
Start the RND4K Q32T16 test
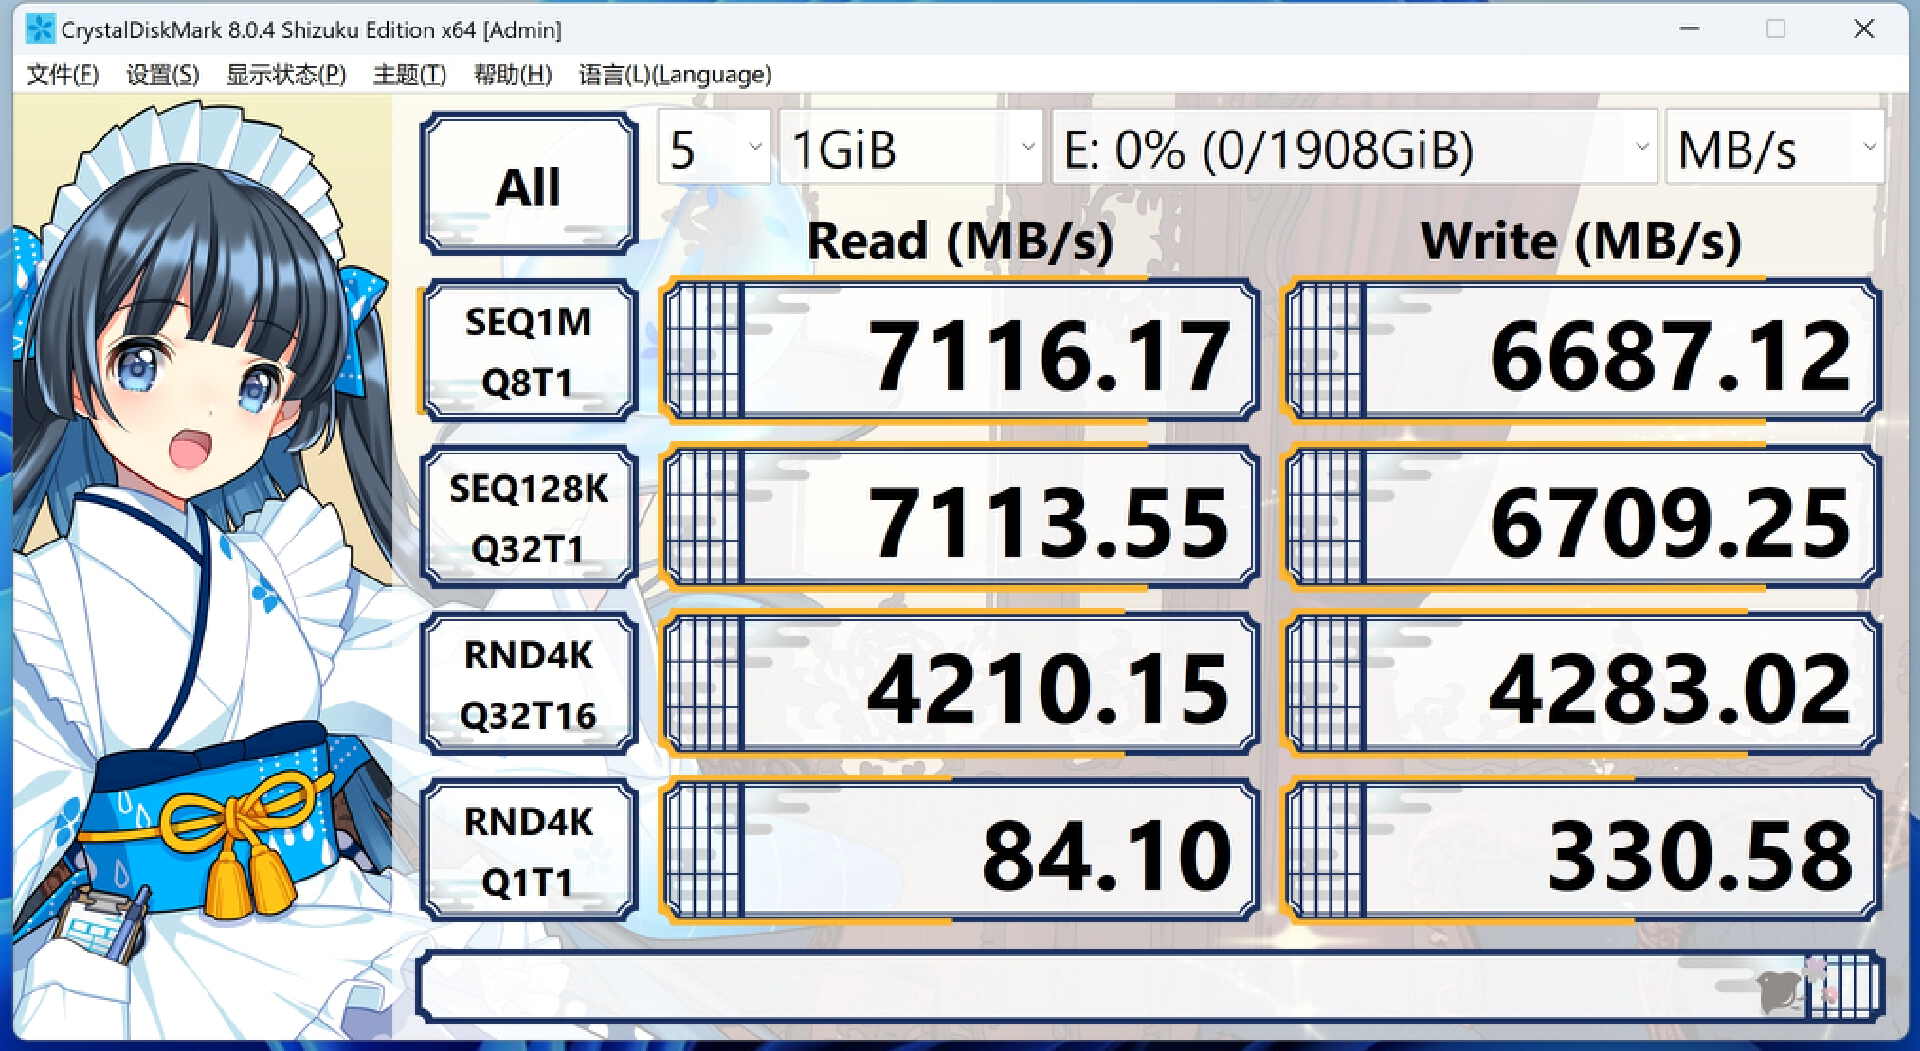(x=529, y=685)
